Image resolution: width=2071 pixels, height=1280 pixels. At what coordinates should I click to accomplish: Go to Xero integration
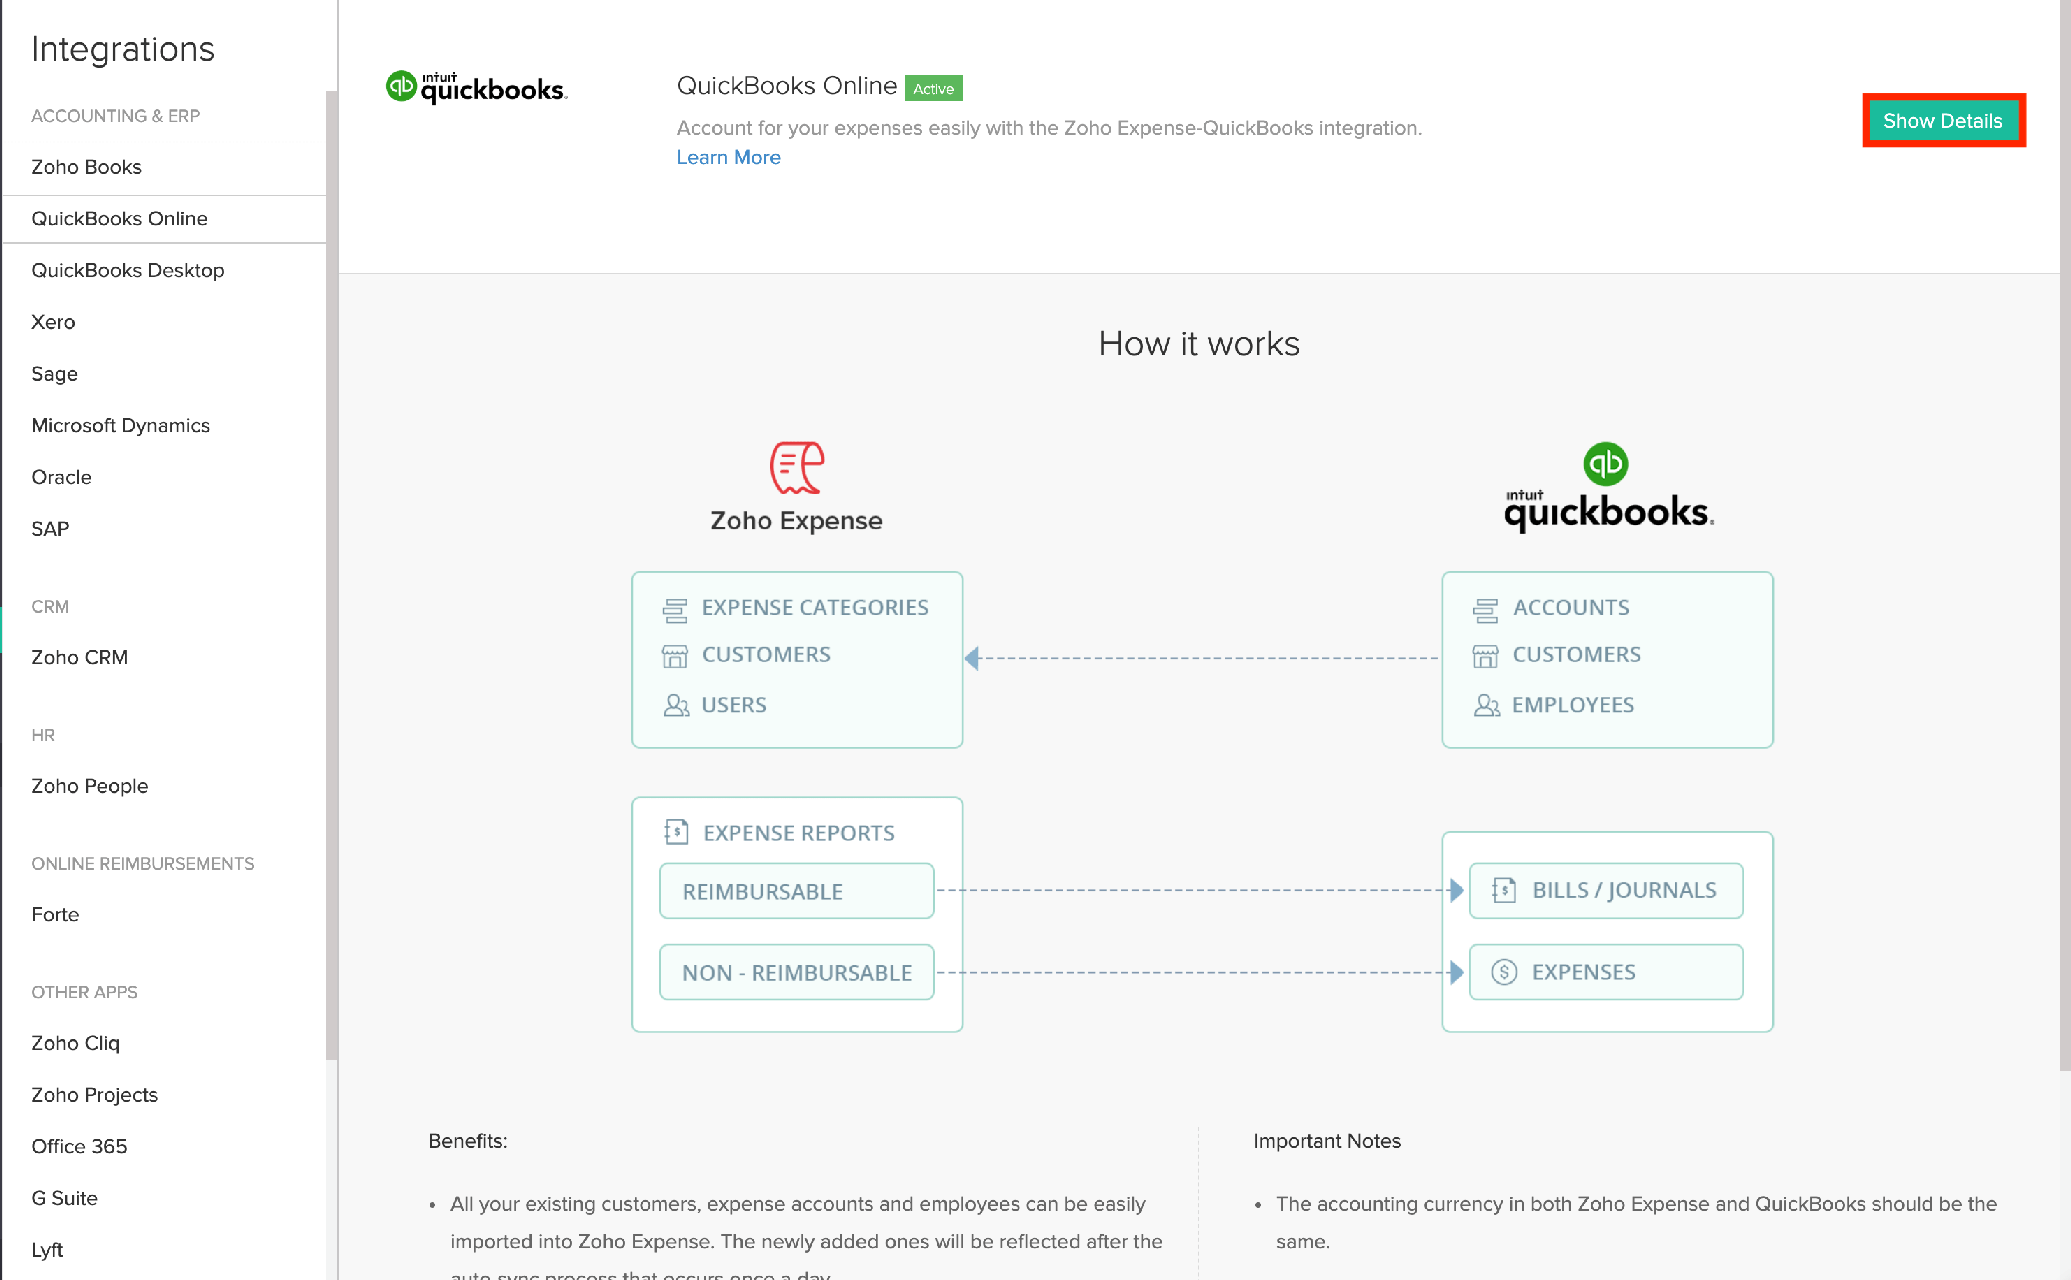tap(53, 322)
